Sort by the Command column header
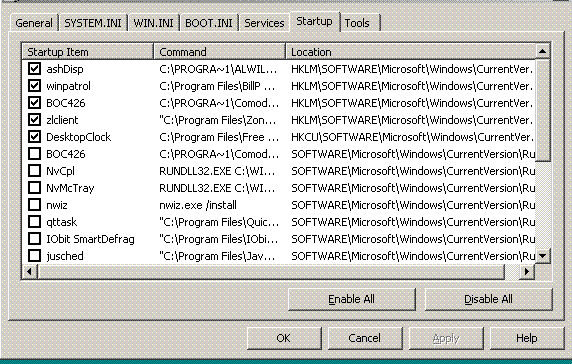 click(x=219, y=52)
